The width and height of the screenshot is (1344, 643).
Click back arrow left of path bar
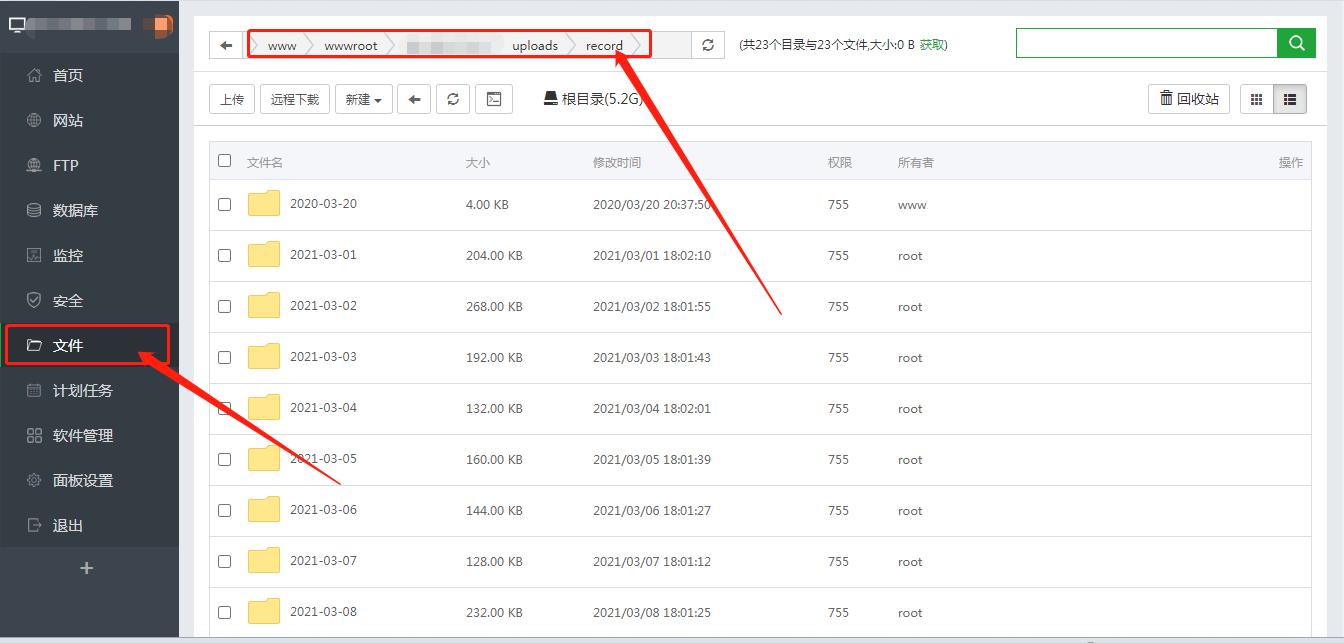tap(226, 45)
